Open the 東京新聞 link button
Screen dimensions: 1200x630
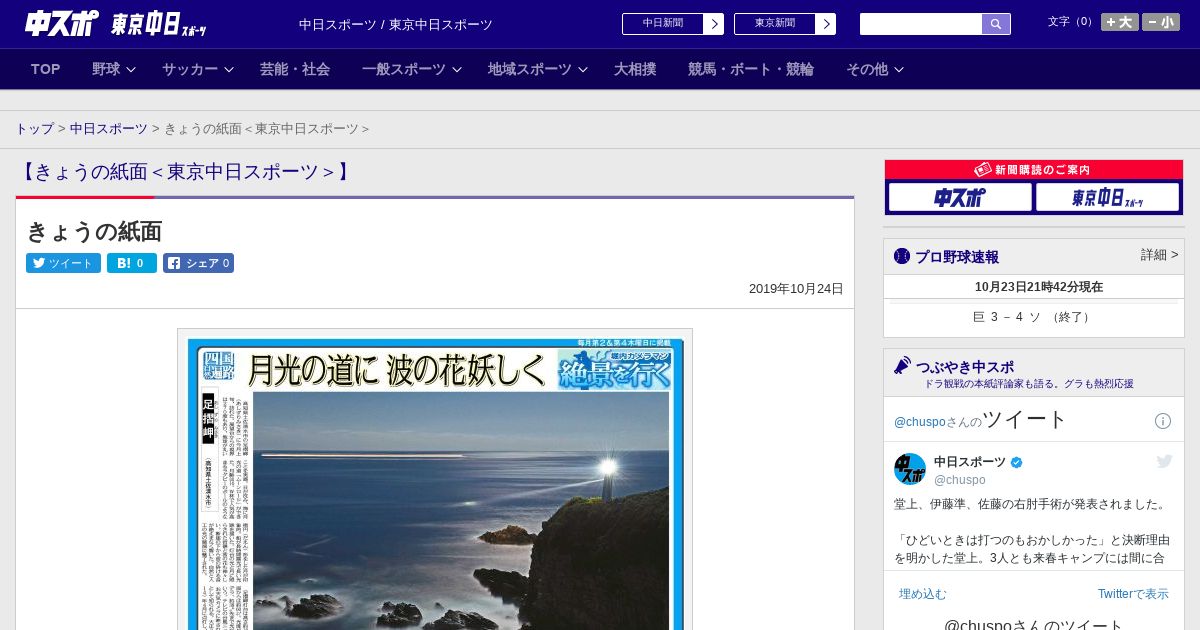pyautogui.click(x=775, y=24)
